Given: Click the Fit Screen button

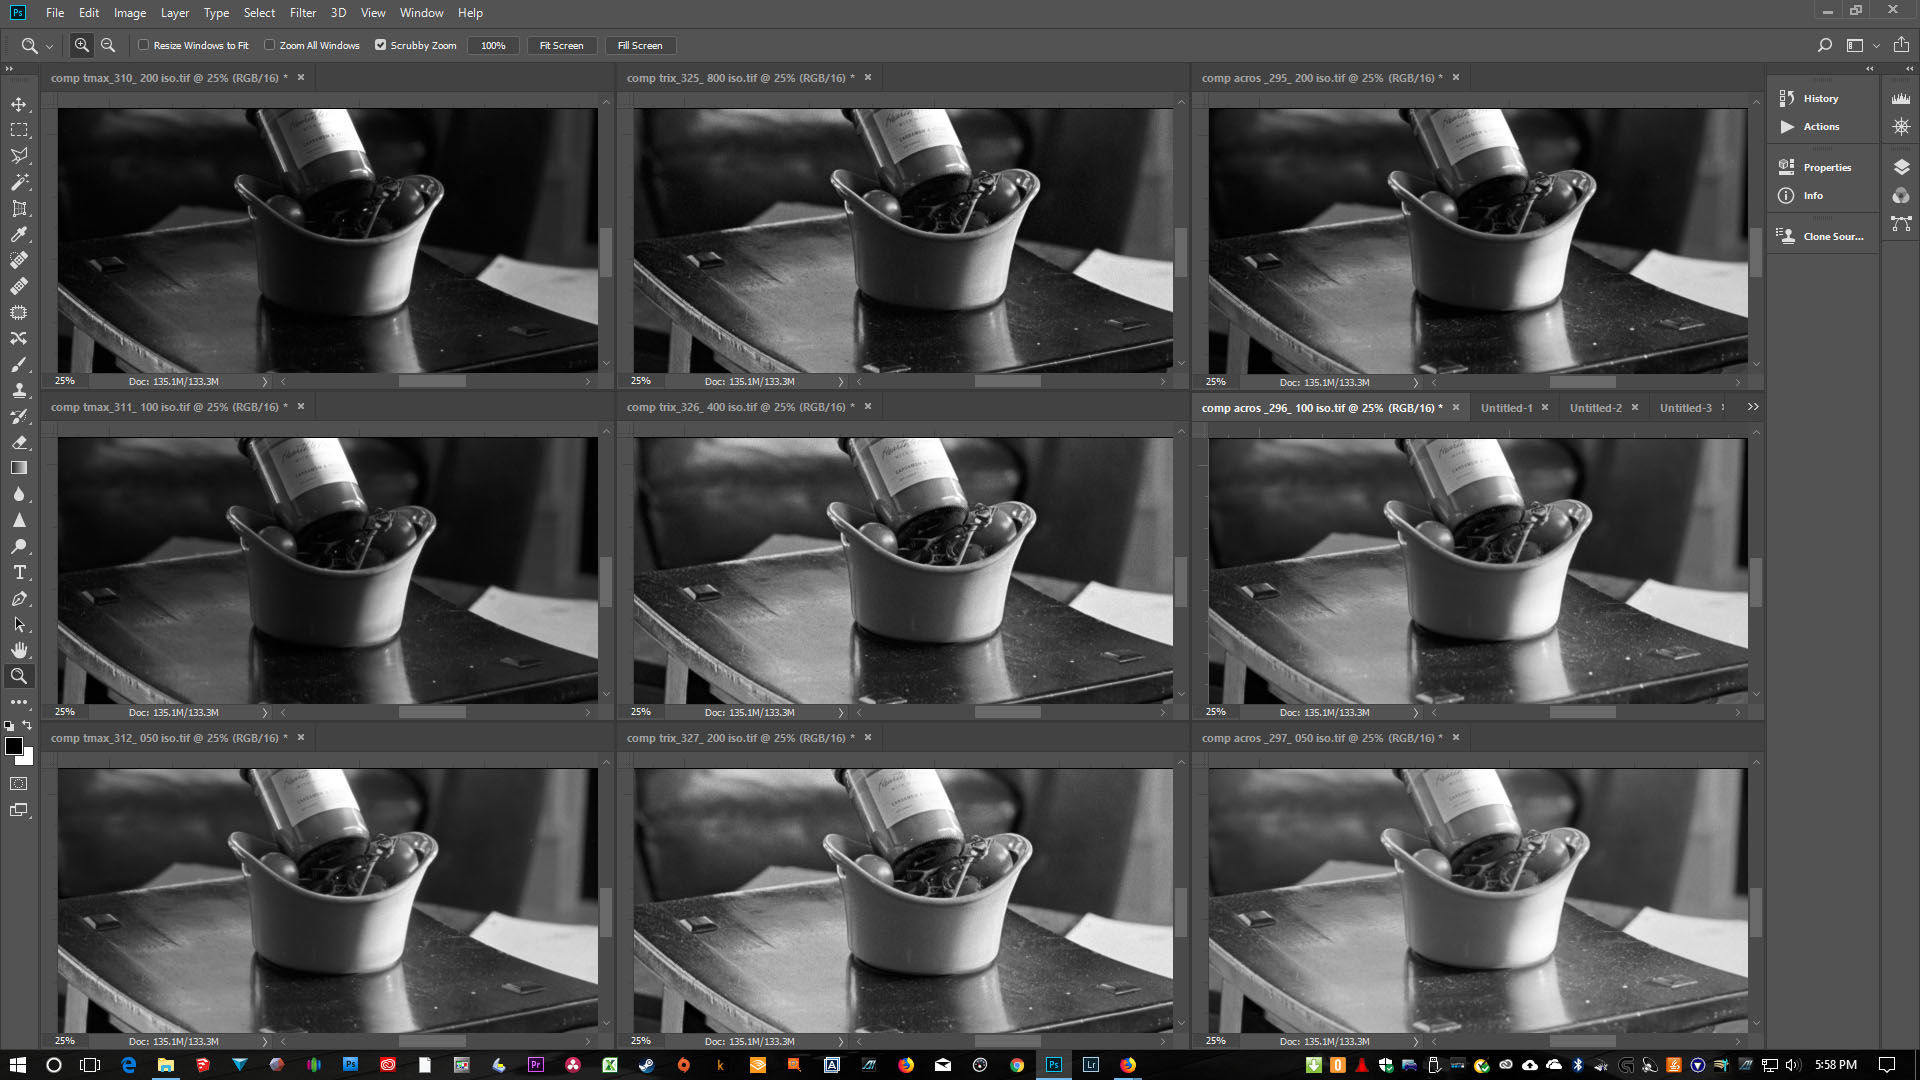Looking at the screenshot, I should point(561,45).
